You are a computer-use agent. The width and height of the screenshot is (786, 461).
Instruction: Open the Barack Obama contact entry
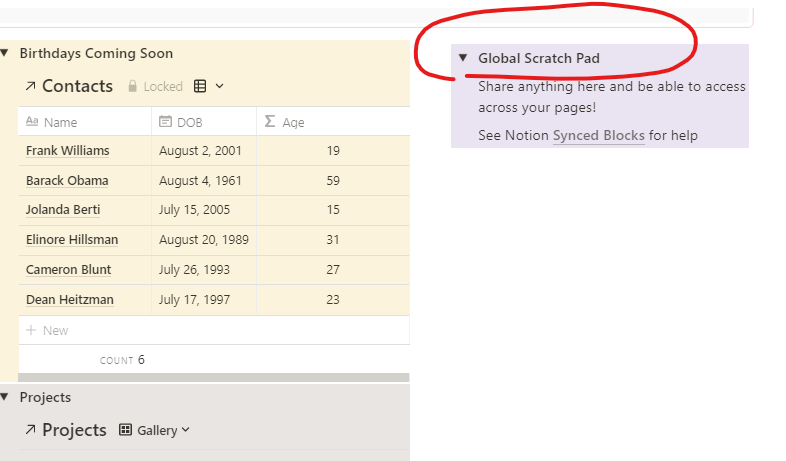point(67,181)
